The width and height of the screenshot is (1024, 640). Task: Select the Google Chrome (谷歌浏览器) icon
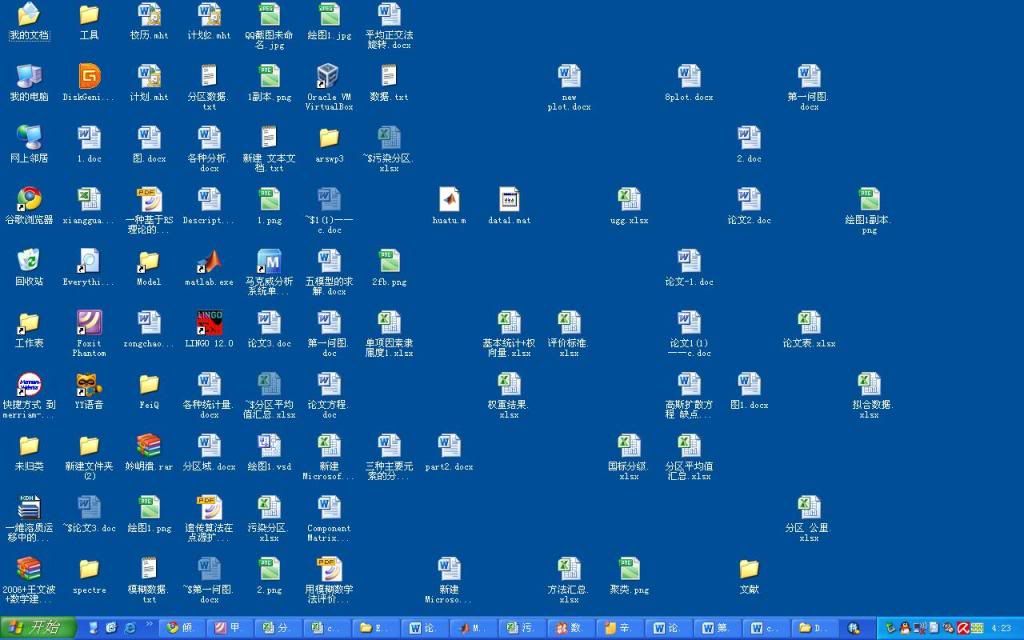29,200
